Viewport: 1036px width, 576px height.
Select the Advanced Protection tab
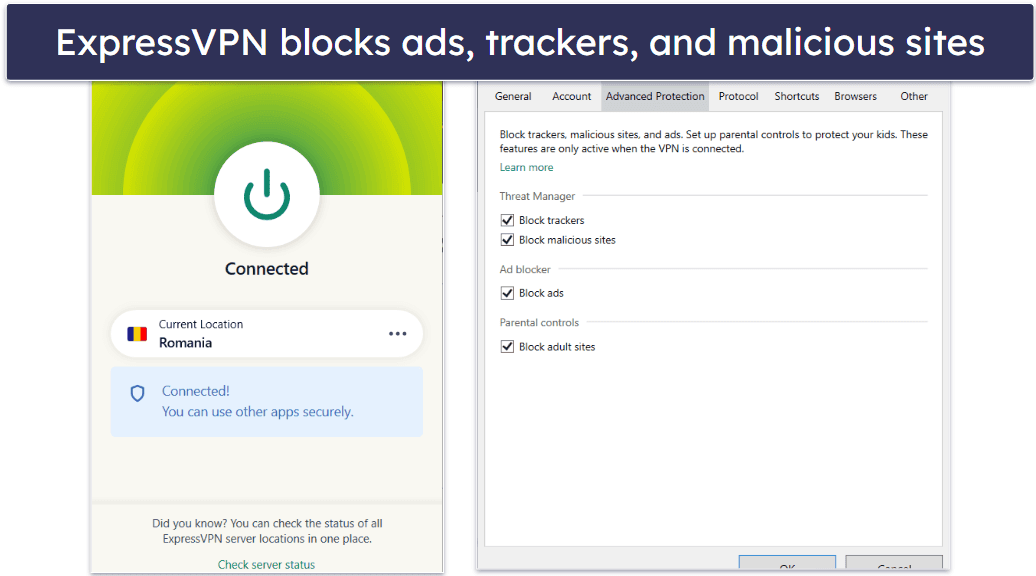[x=655, y=96]
